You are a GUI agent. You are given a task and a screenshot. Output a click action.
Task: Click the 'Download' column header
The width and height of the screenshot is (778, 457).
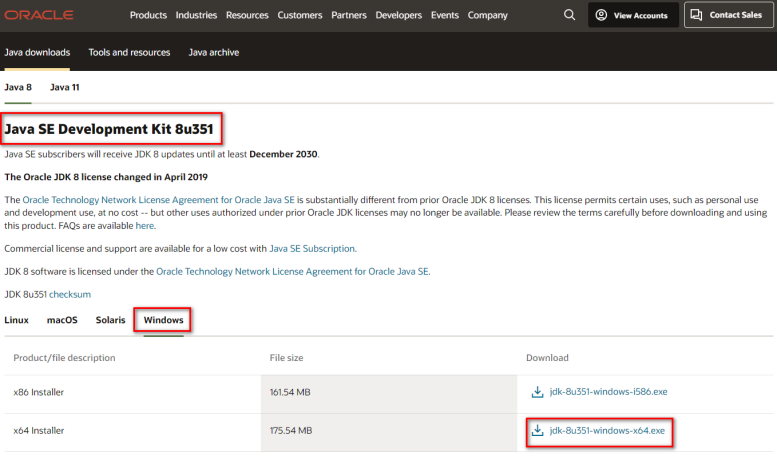pyautogui.click(x=547, y=358)
